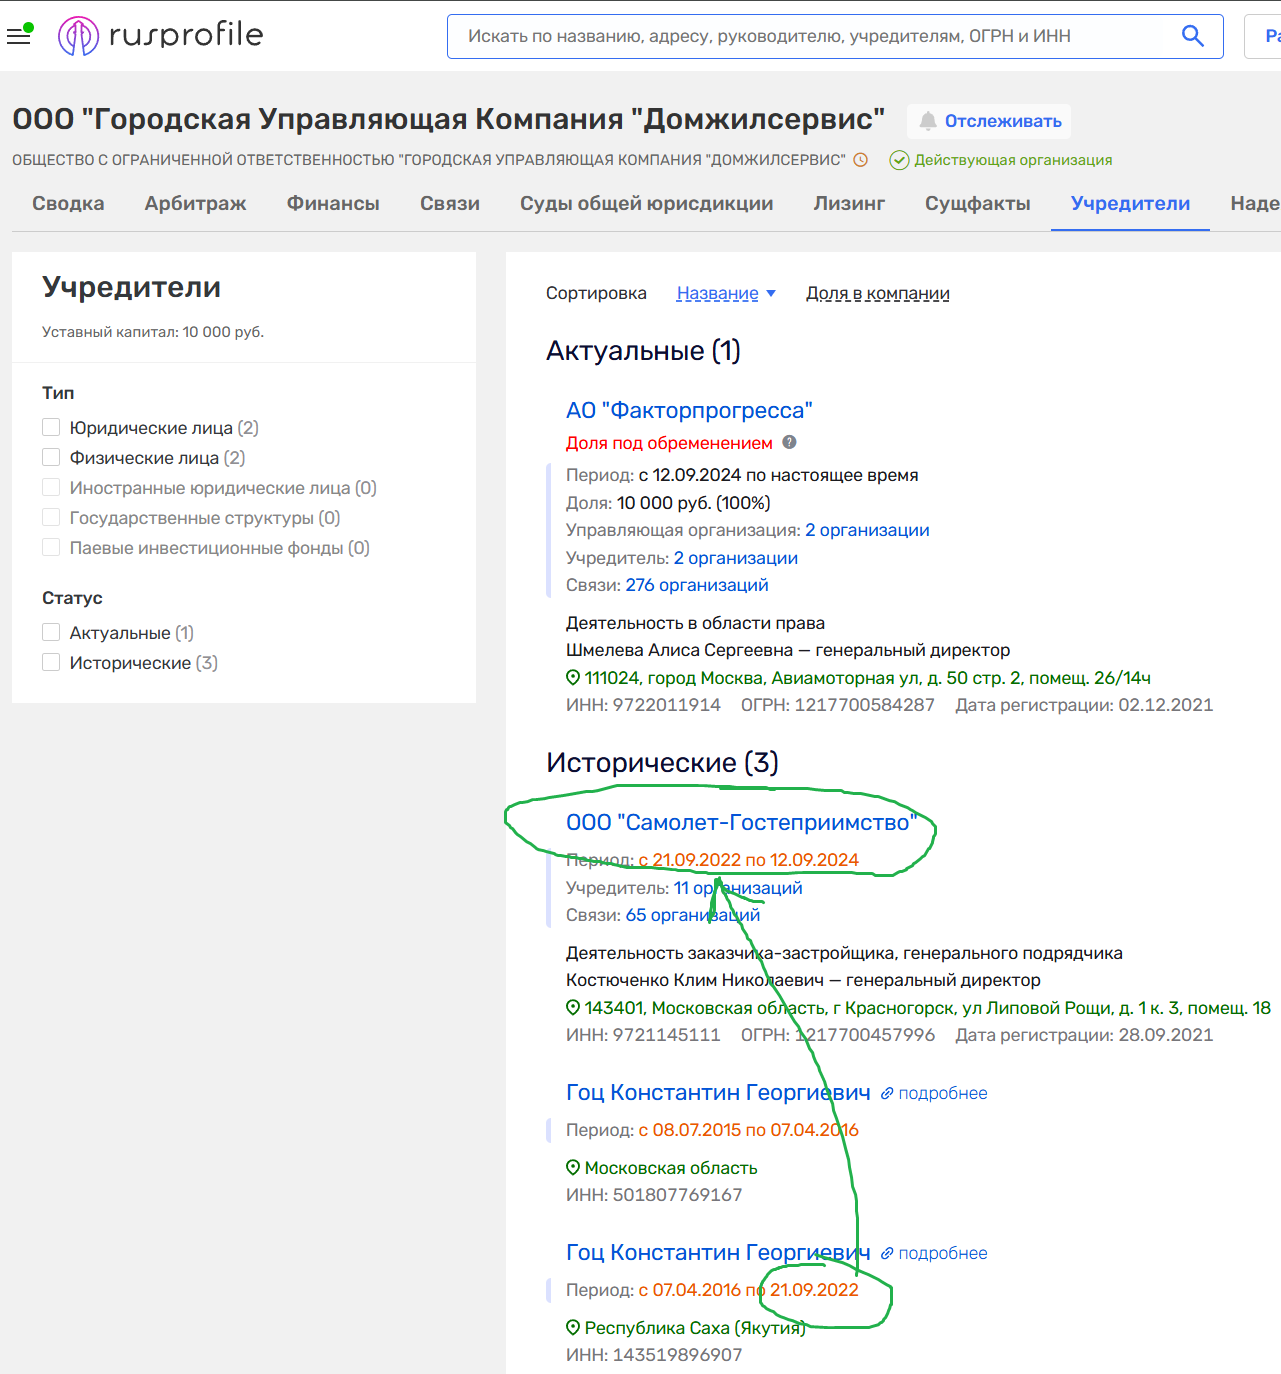This screenshot has height=1374, width=1281.
Task: Open Связи 65 организаций link
Action: pyautogui.click(x=693, y=915)
